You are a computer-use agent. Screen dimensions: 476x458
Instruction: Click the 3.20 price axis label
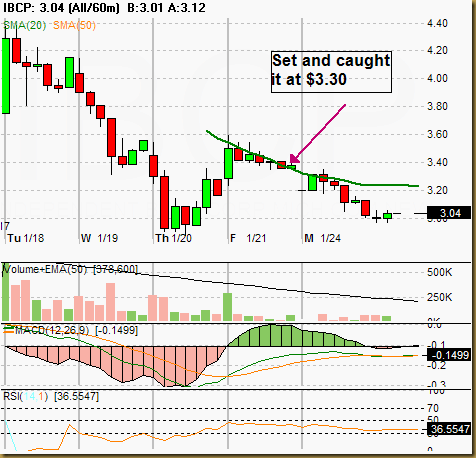[x=437, y=190]
